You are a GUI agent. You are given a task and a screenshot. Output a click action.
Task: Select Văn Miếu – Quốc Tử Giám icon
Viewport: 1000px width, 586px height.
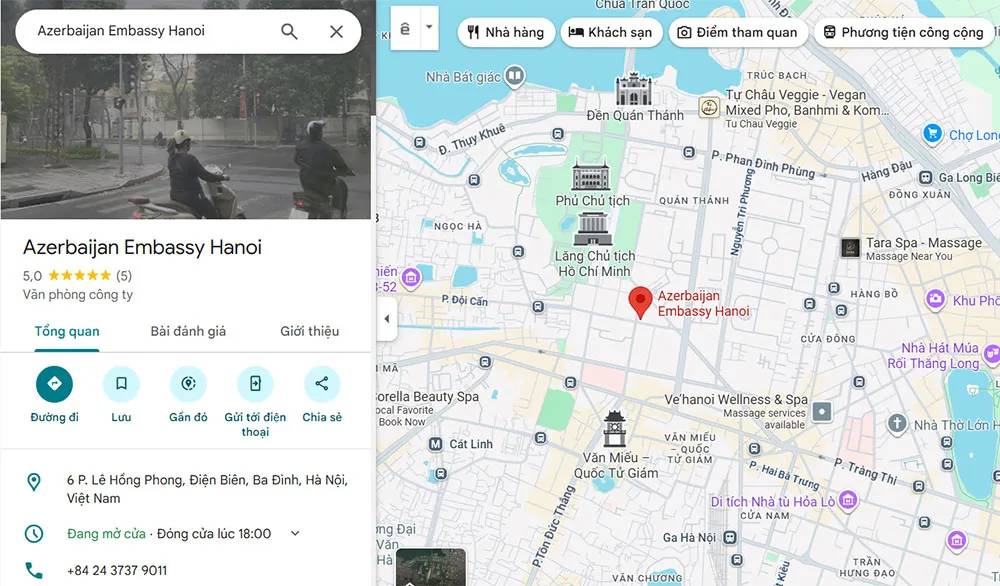pos(614,429)
